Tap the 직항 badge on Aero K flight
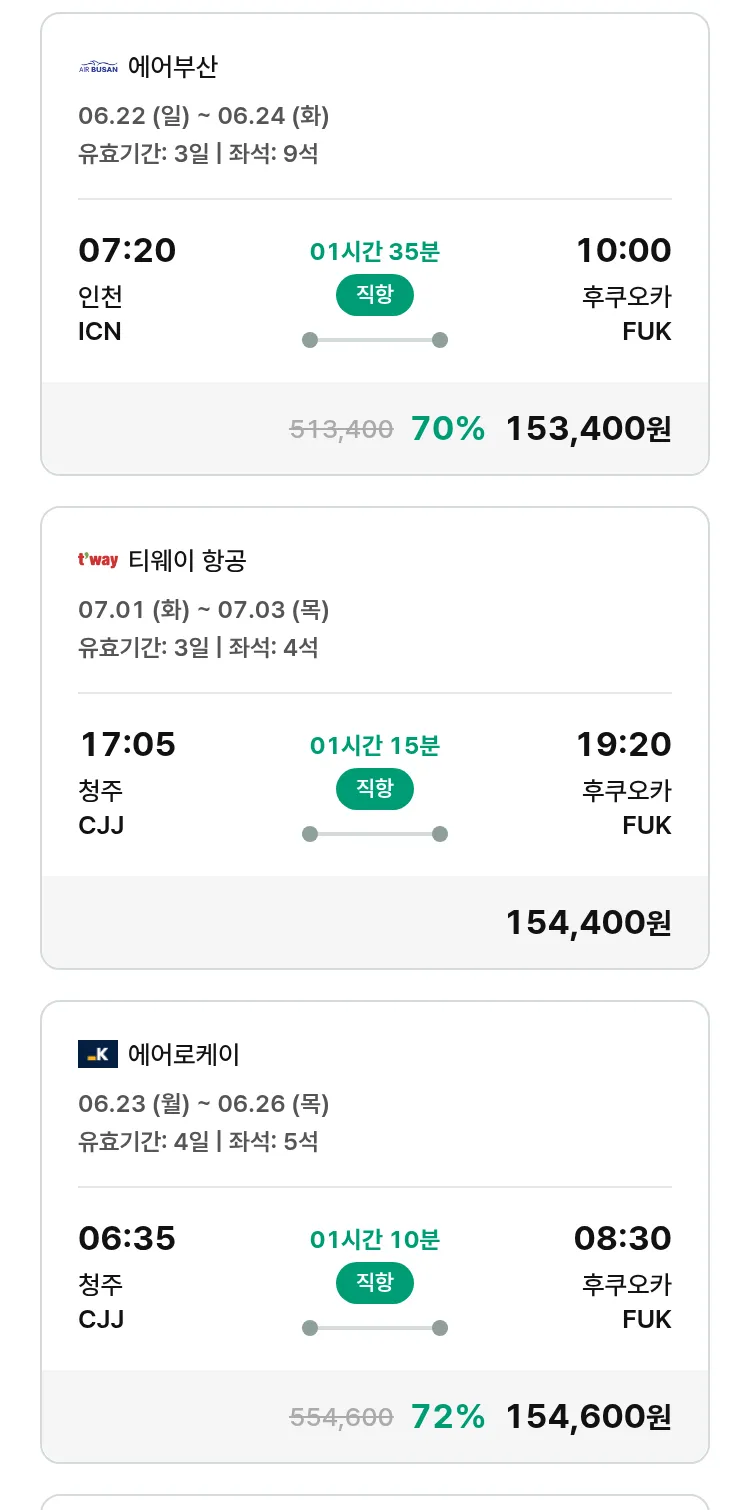Image resolution: width=750 pixels, height=1510 pixels. pyautogui.click(x=375, y=1283)
